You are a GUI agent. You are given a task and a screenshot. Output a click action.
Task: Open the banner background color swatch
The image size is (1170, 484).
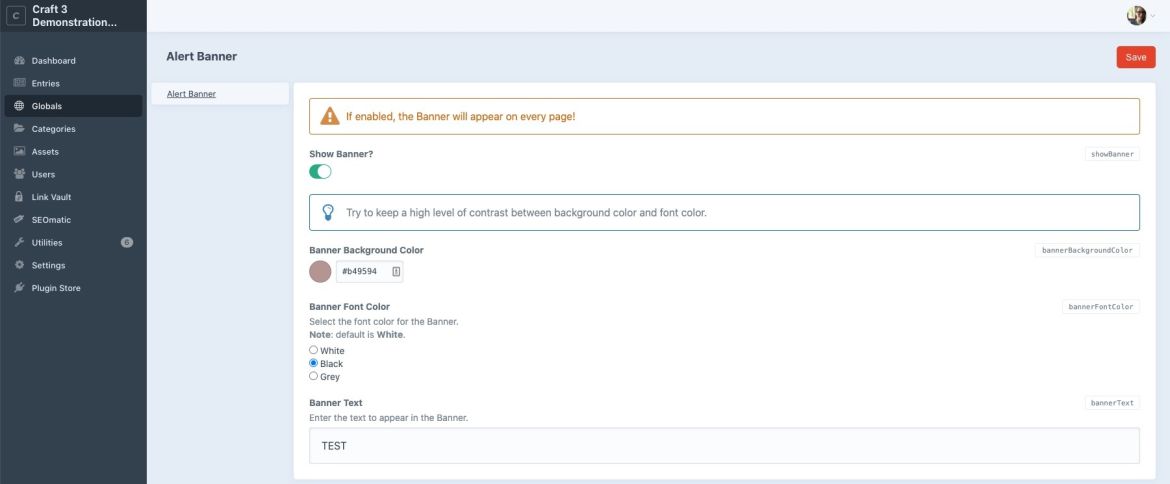coord(320,272)
